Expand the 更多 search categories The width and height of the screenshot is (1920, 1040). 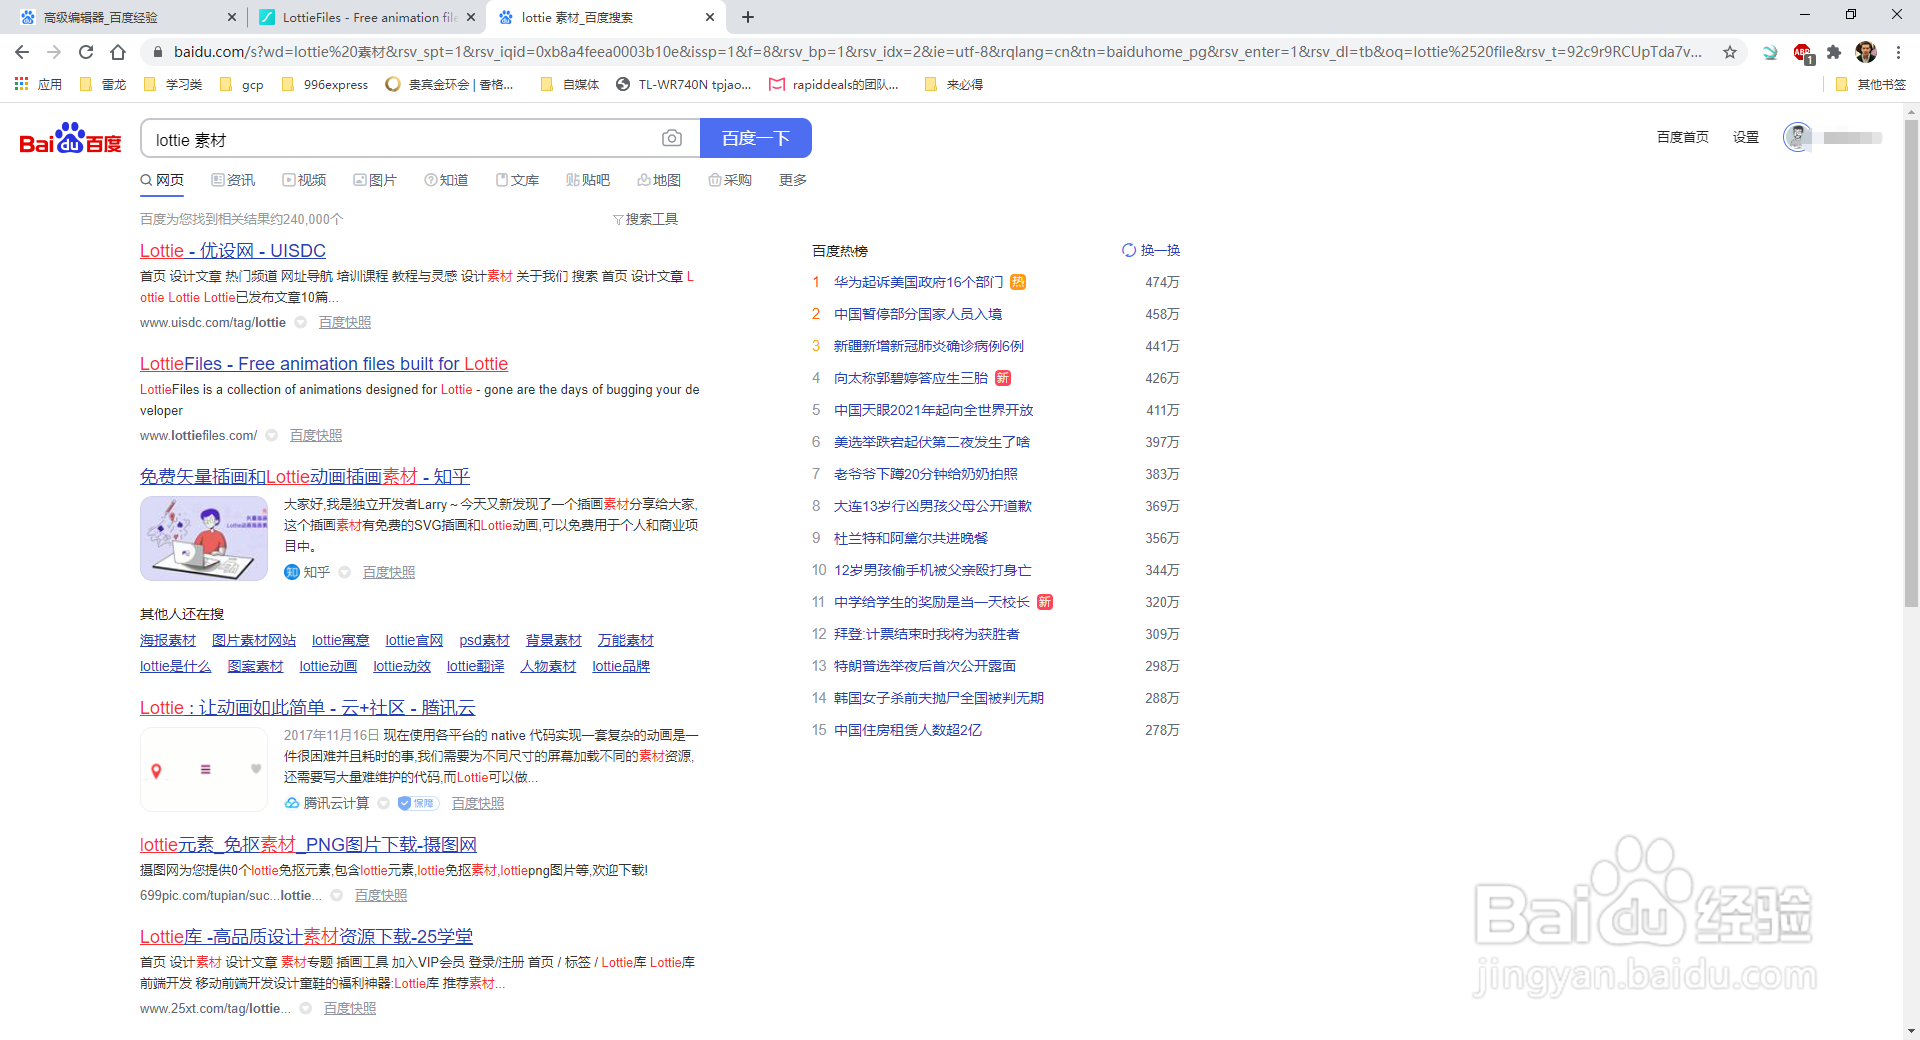[x=793, y=180]
